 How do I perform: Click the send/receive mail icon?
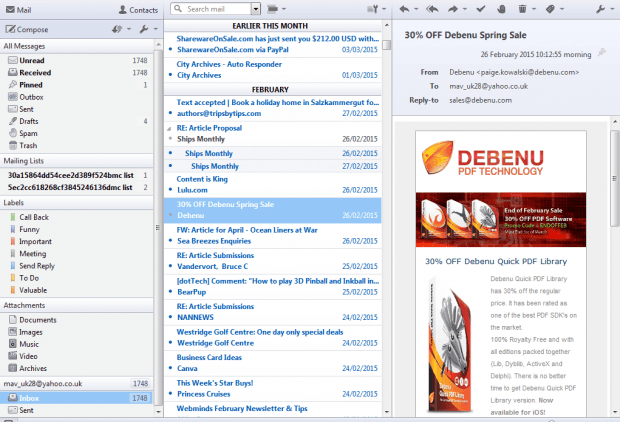pyautogui.click(x=116, y=30)
